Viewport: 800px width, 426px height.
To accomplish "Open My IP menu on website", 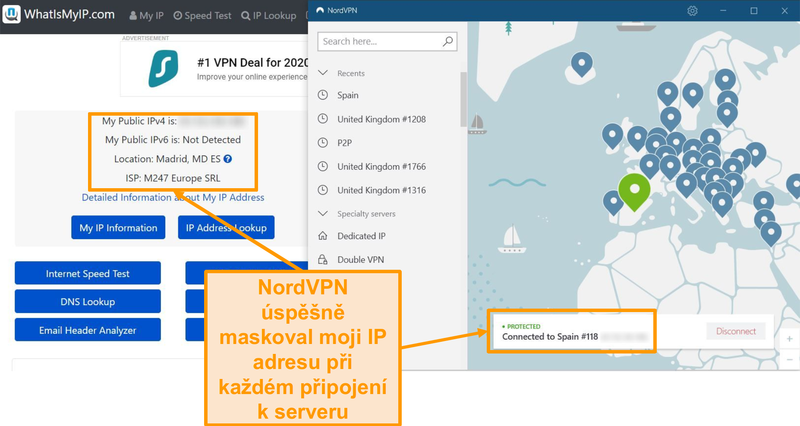I will tap(146, 15).
